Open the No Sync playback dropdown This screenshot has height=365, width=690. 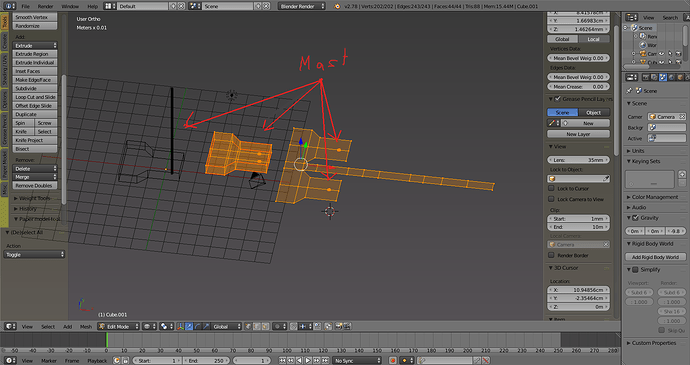click(357, 361)
